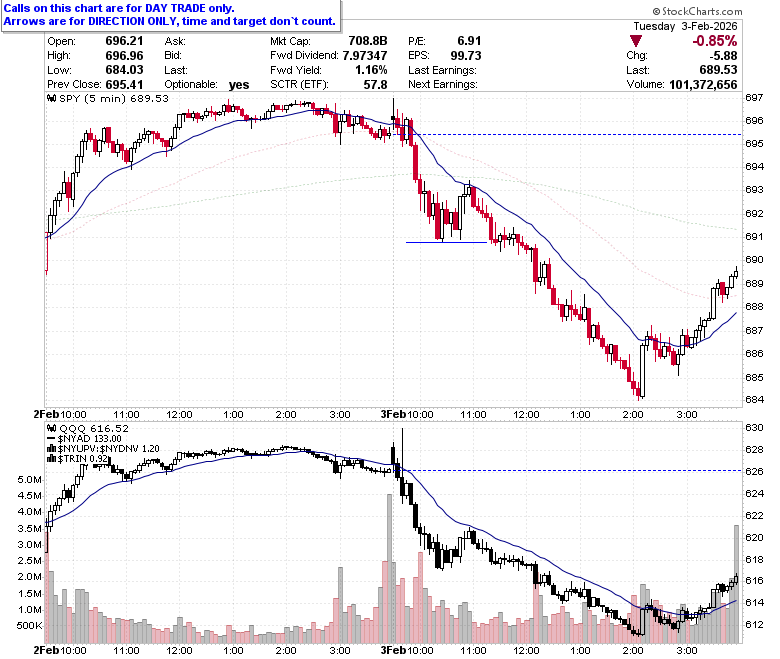Click the QQQ blue dotted line at 626

point(572,470)
